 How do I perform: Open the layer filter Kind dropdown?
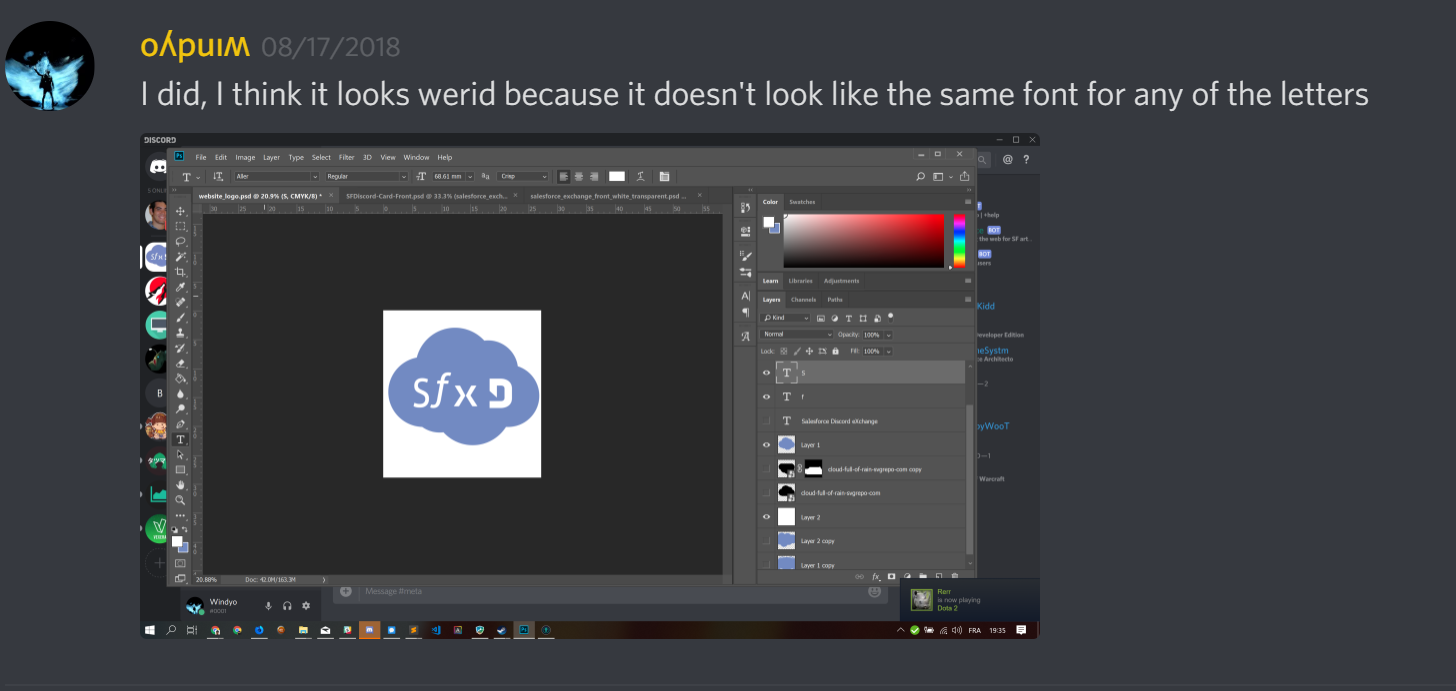tap(786, 318)
